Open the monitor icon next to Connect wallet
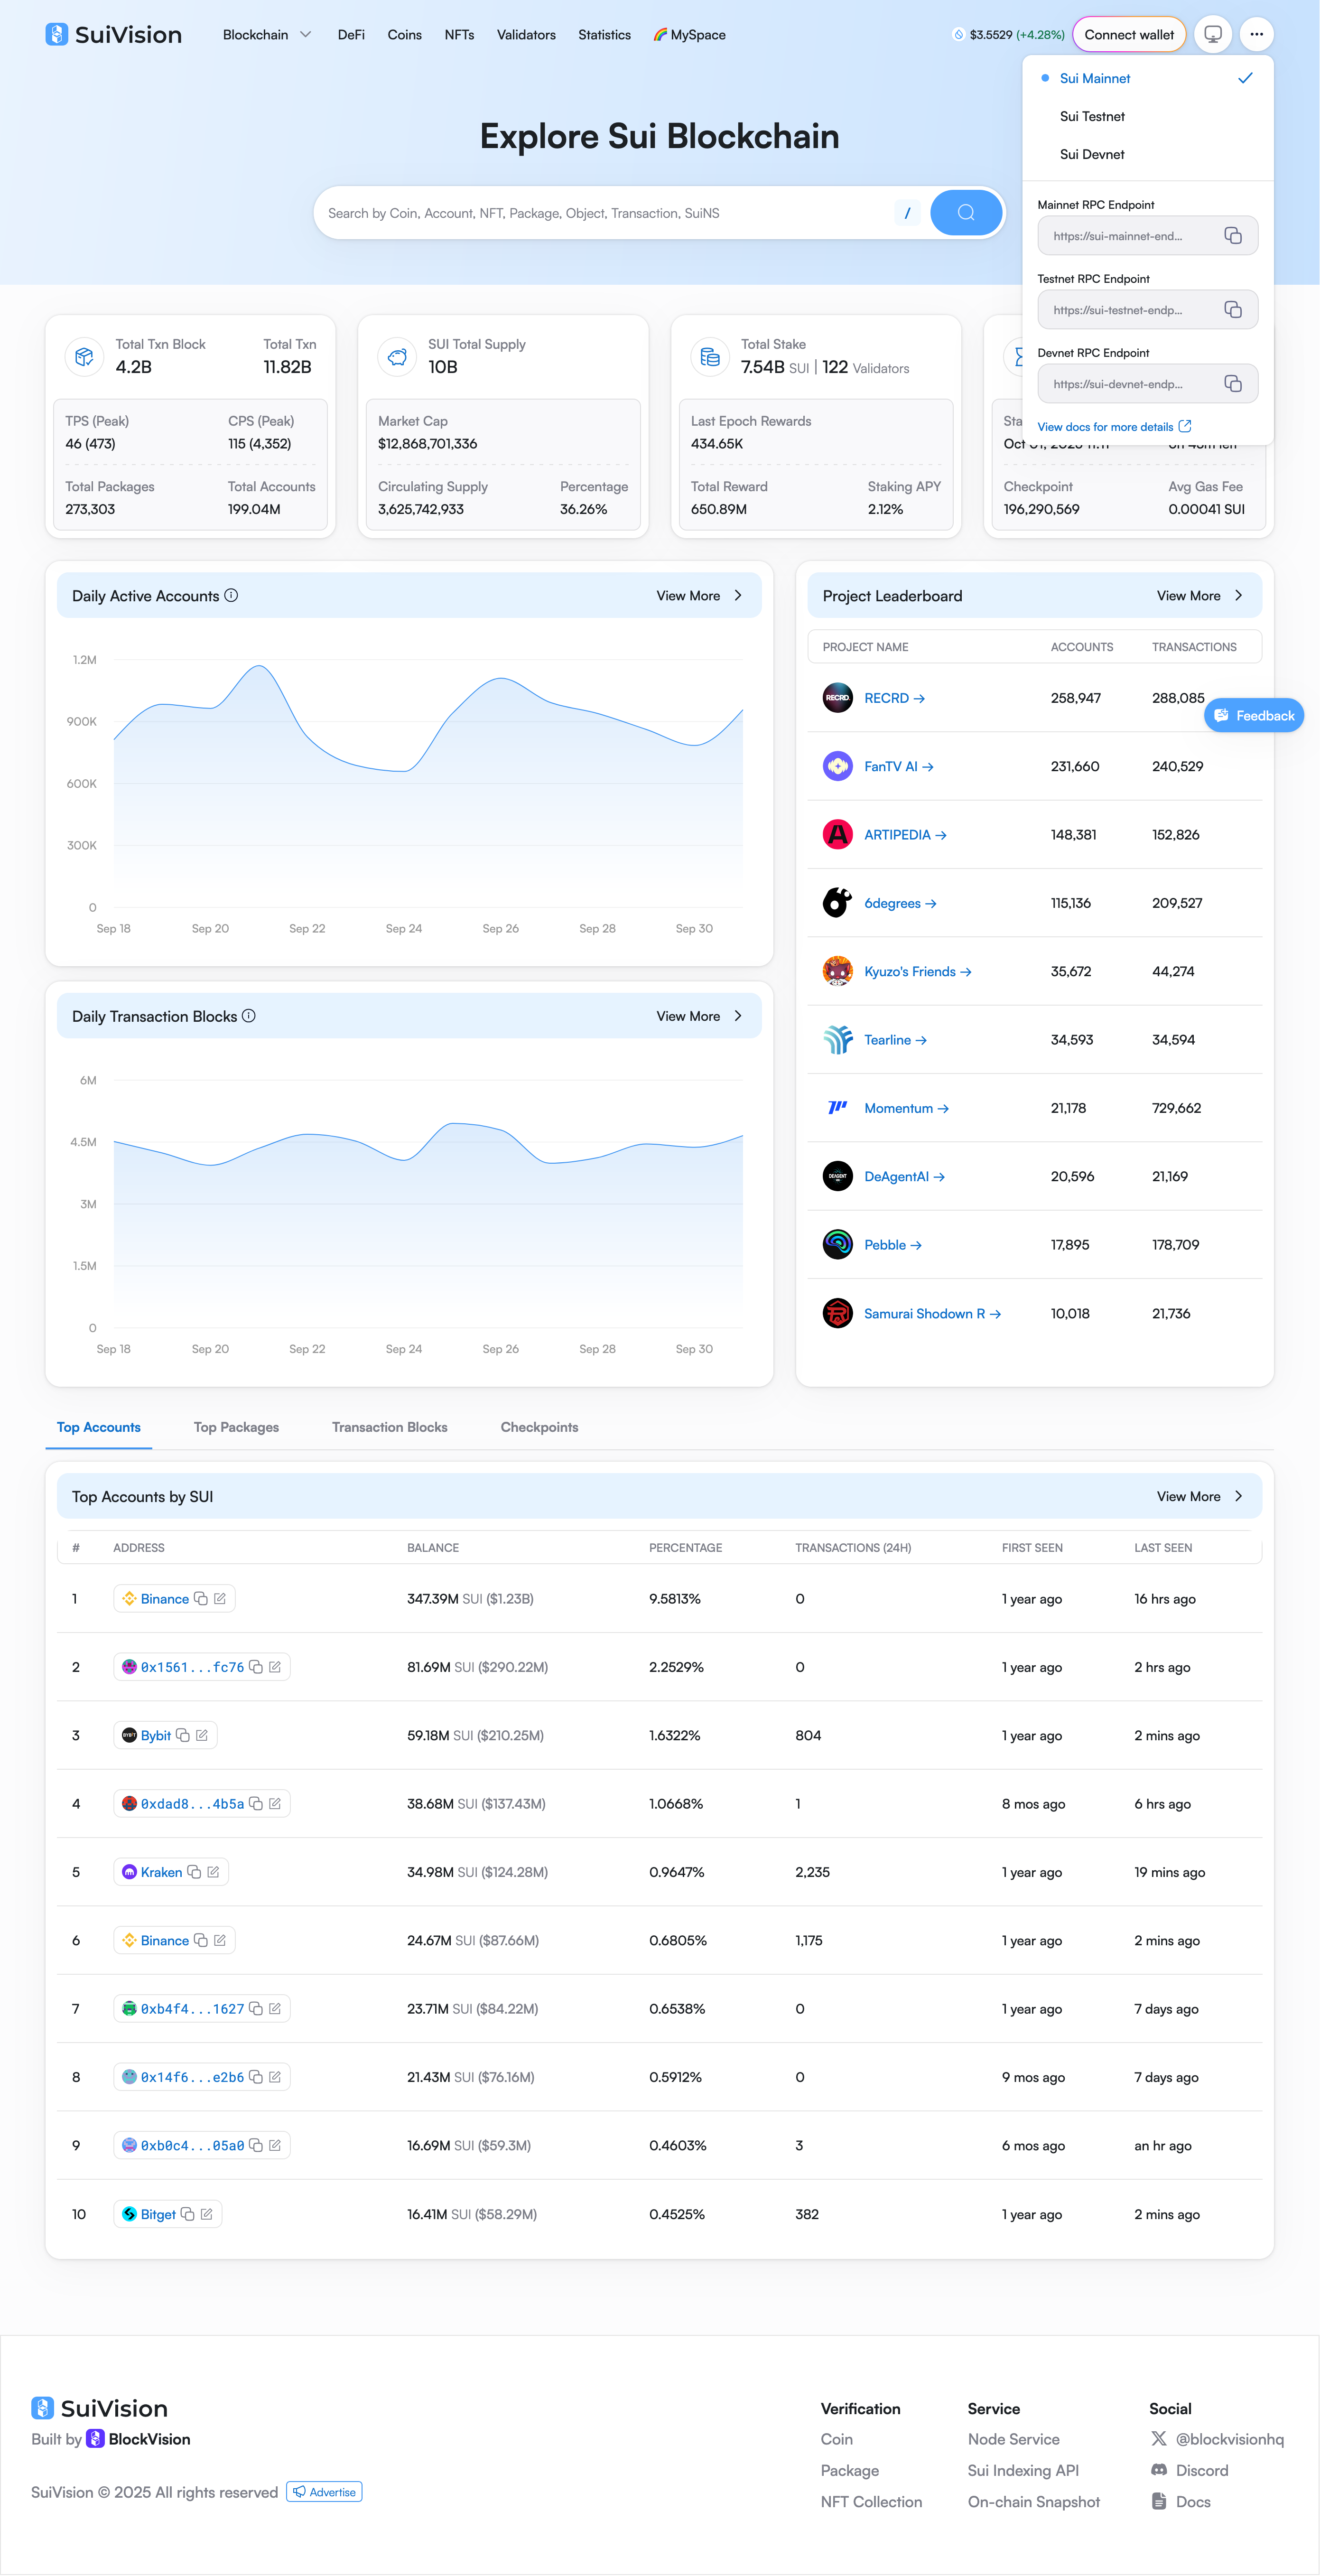 coord(1212,35)
